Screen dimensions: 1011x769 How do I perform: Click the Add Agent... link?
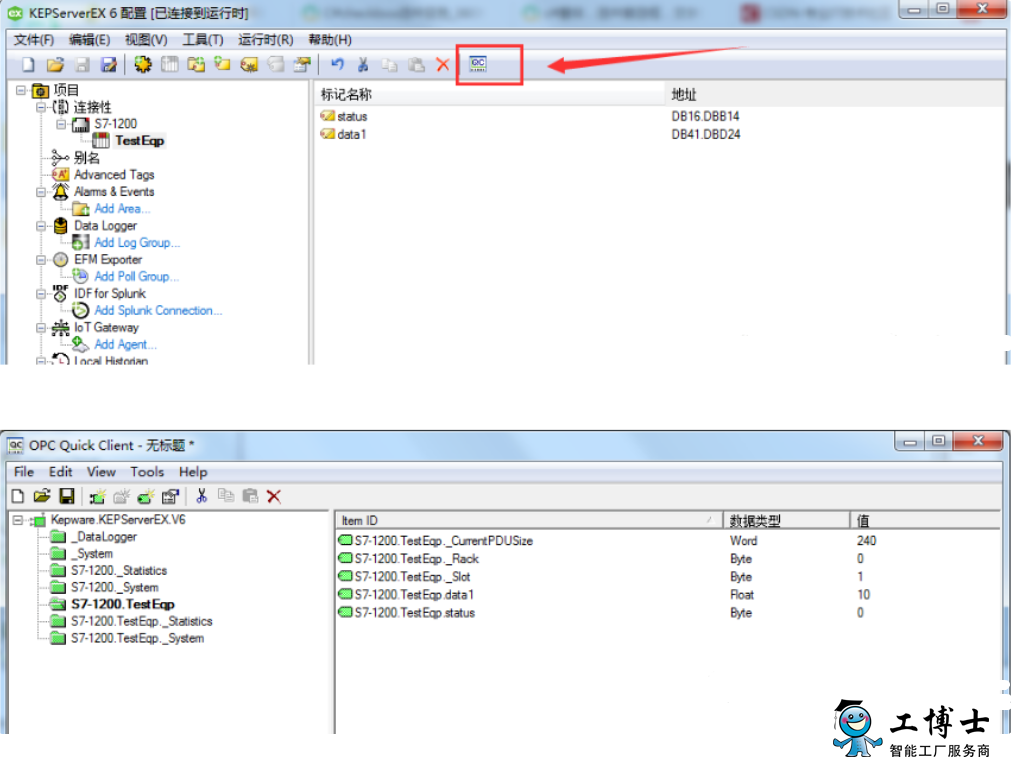pyautogui.click(x=125, y=345)
